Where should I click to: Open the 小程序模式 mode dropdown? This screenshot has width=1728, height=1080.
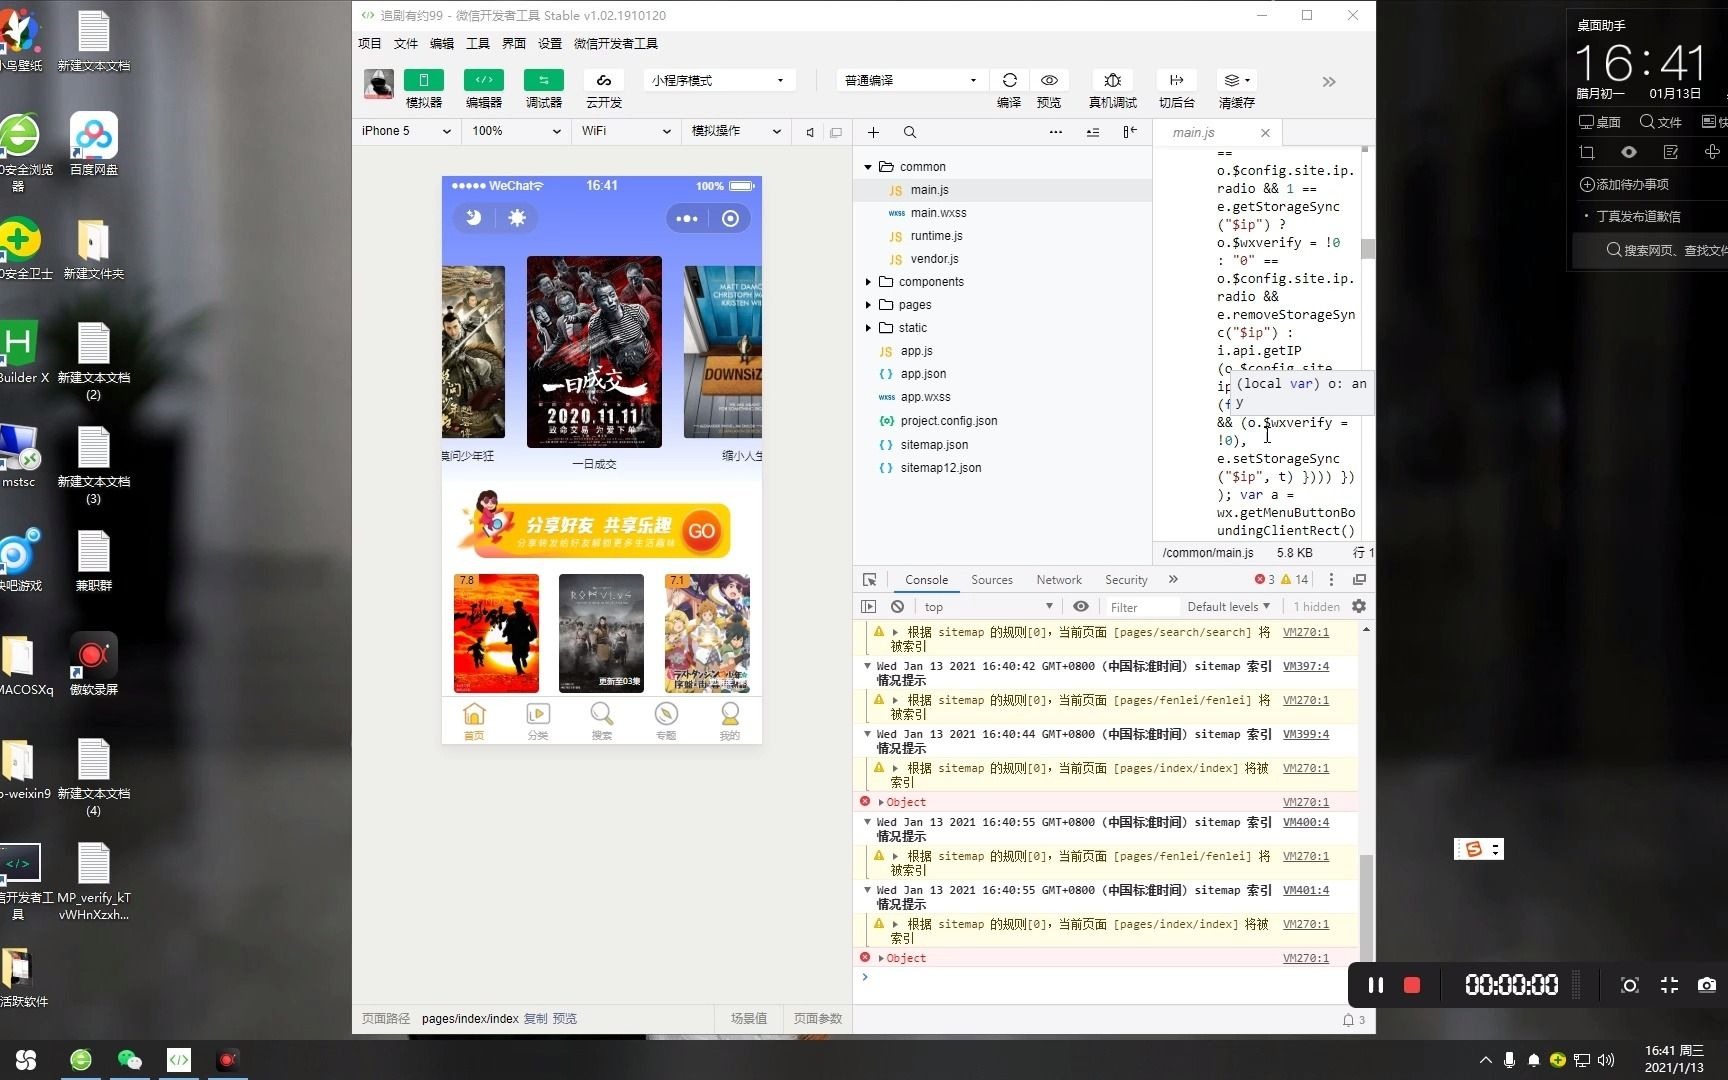click(x=718, y=80)
